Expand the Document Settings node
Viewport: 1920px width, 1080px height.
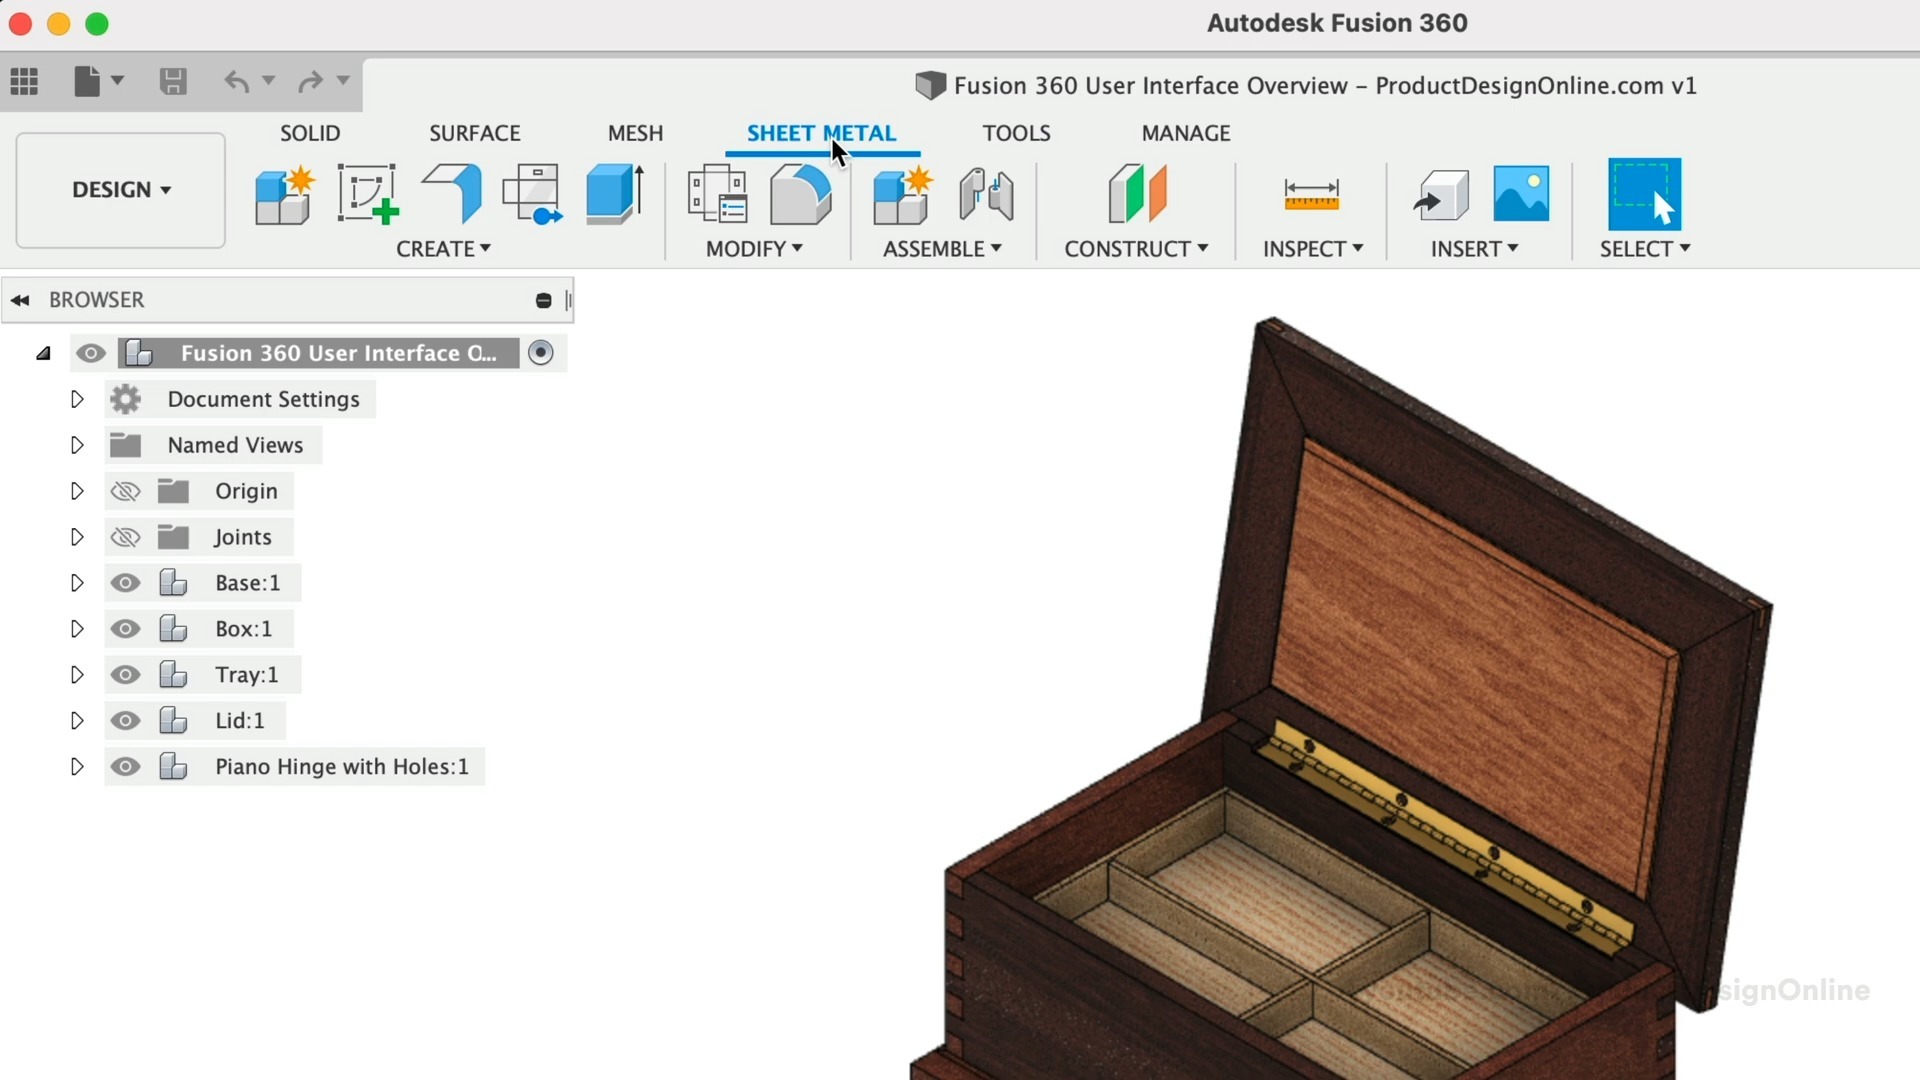tap(76, 399)
